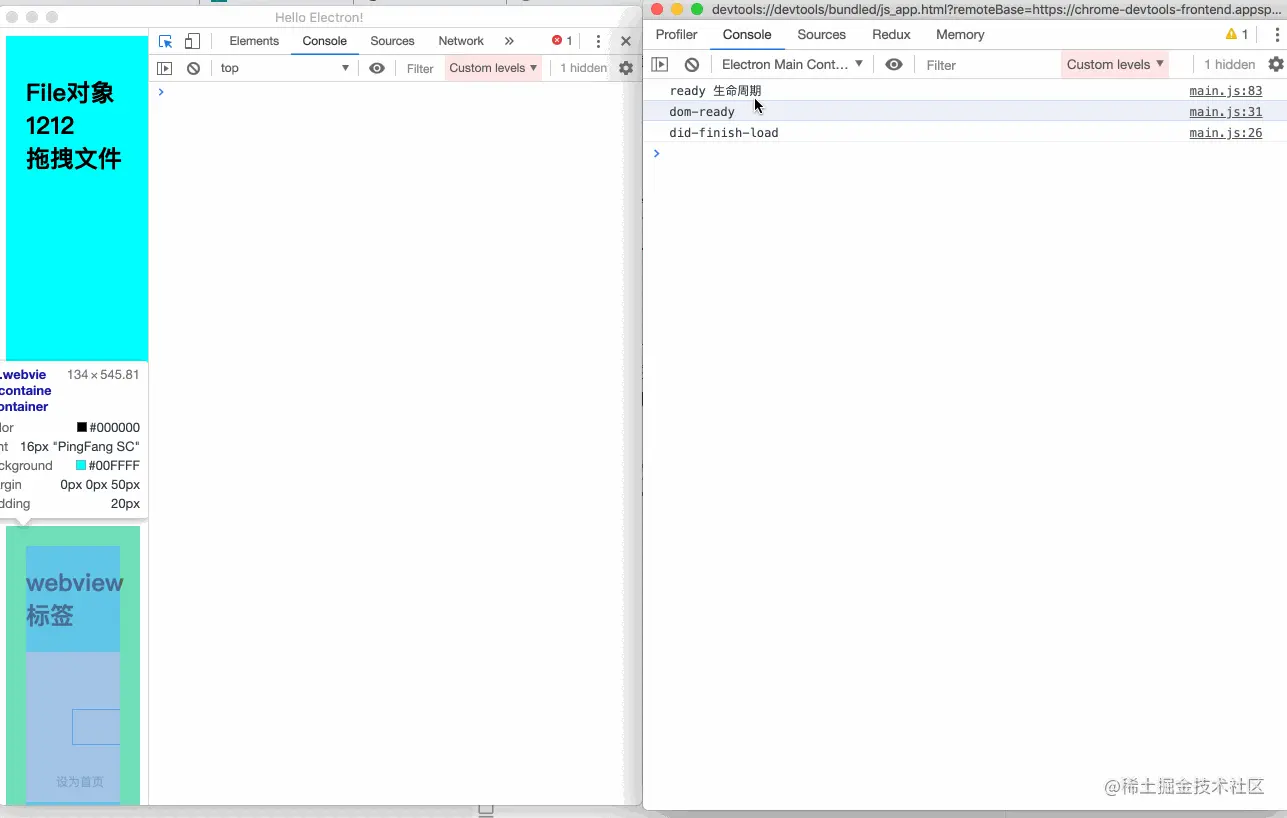The height and width of the screenshot is (818, 1287).
Task: Select Console tab in right devtools window
Action: pyautogui.click(x=747, y=34)
